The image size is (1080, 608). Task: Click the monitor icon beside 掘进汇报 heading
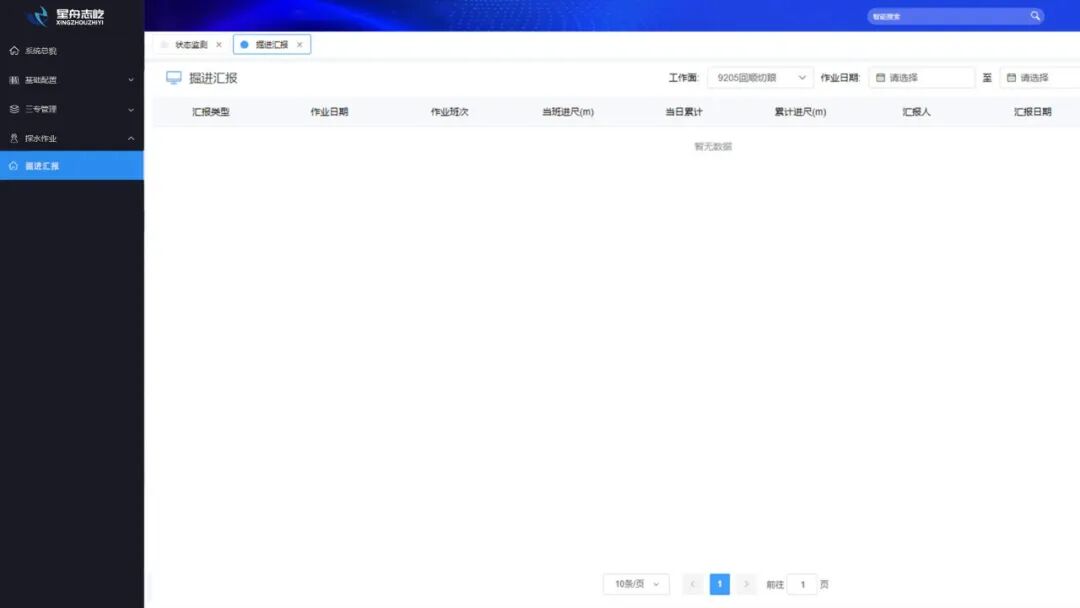point(172,78)
